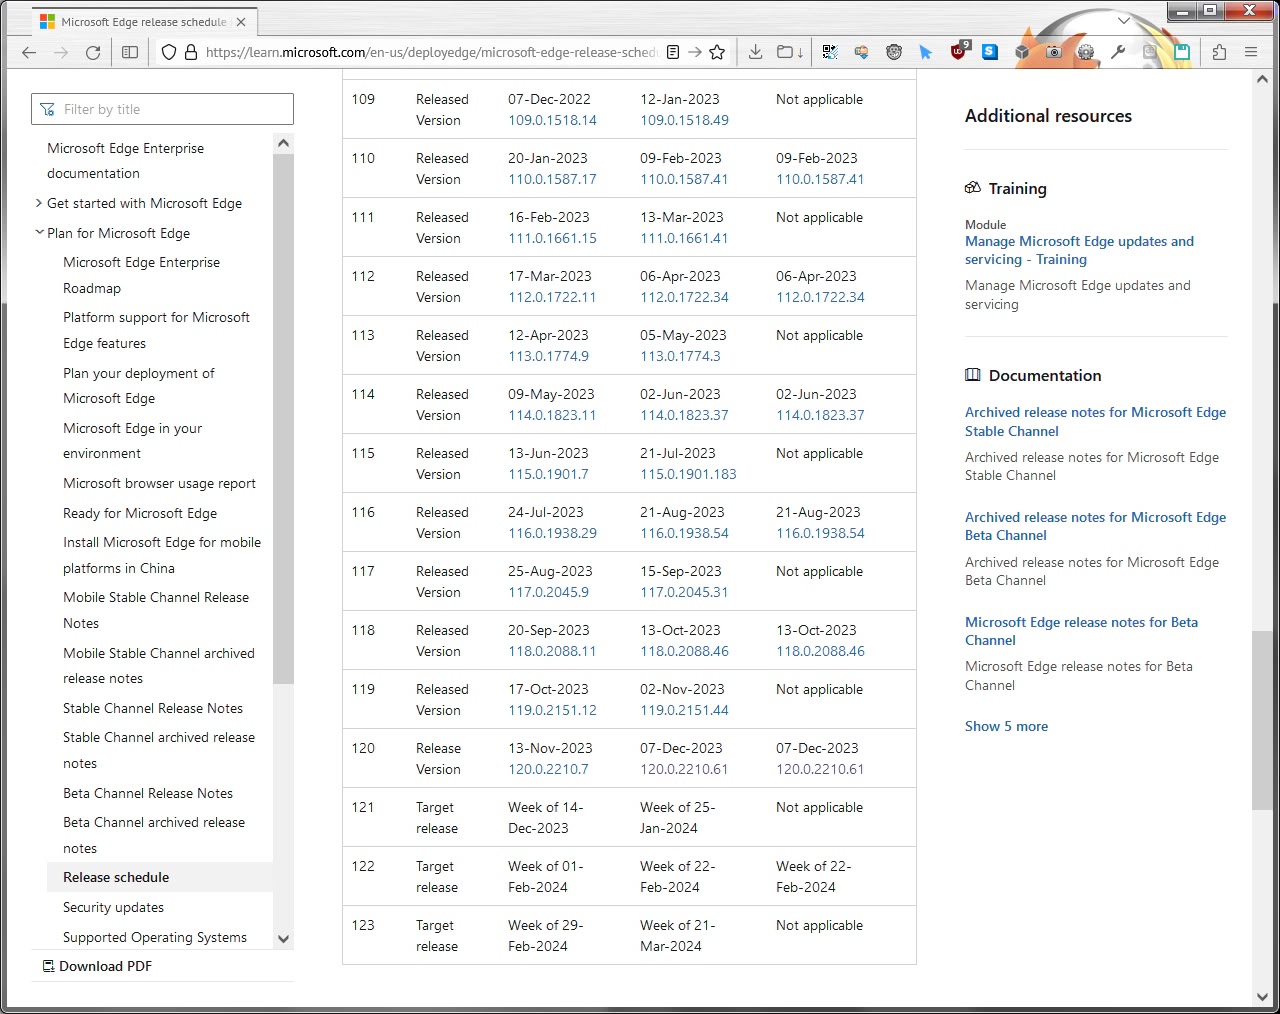
Task: Open Archived release notes for Stable Channel
Action: click(x=1095, y=421)
